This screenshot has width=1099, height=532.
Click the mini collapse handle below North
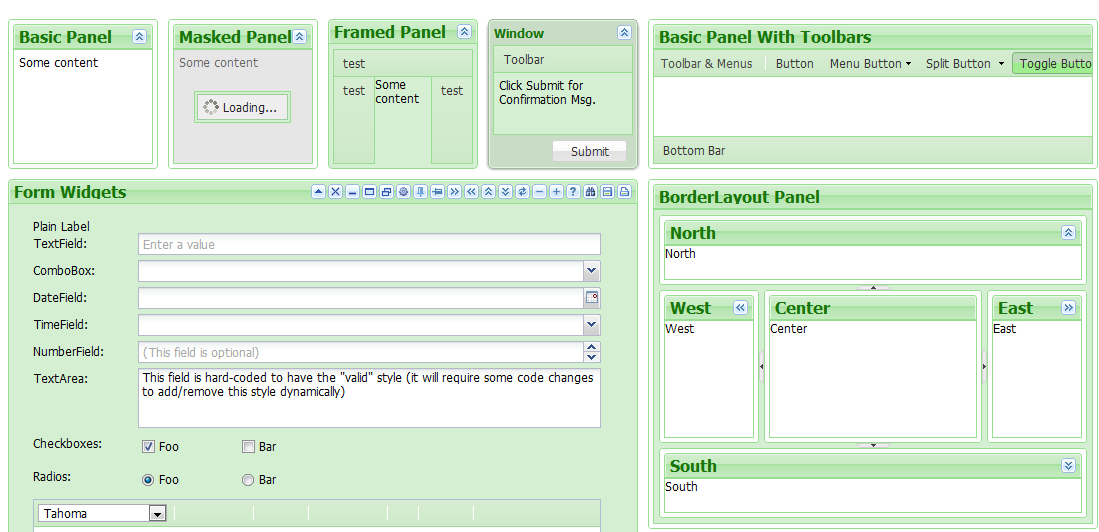(x=873, y=287)
